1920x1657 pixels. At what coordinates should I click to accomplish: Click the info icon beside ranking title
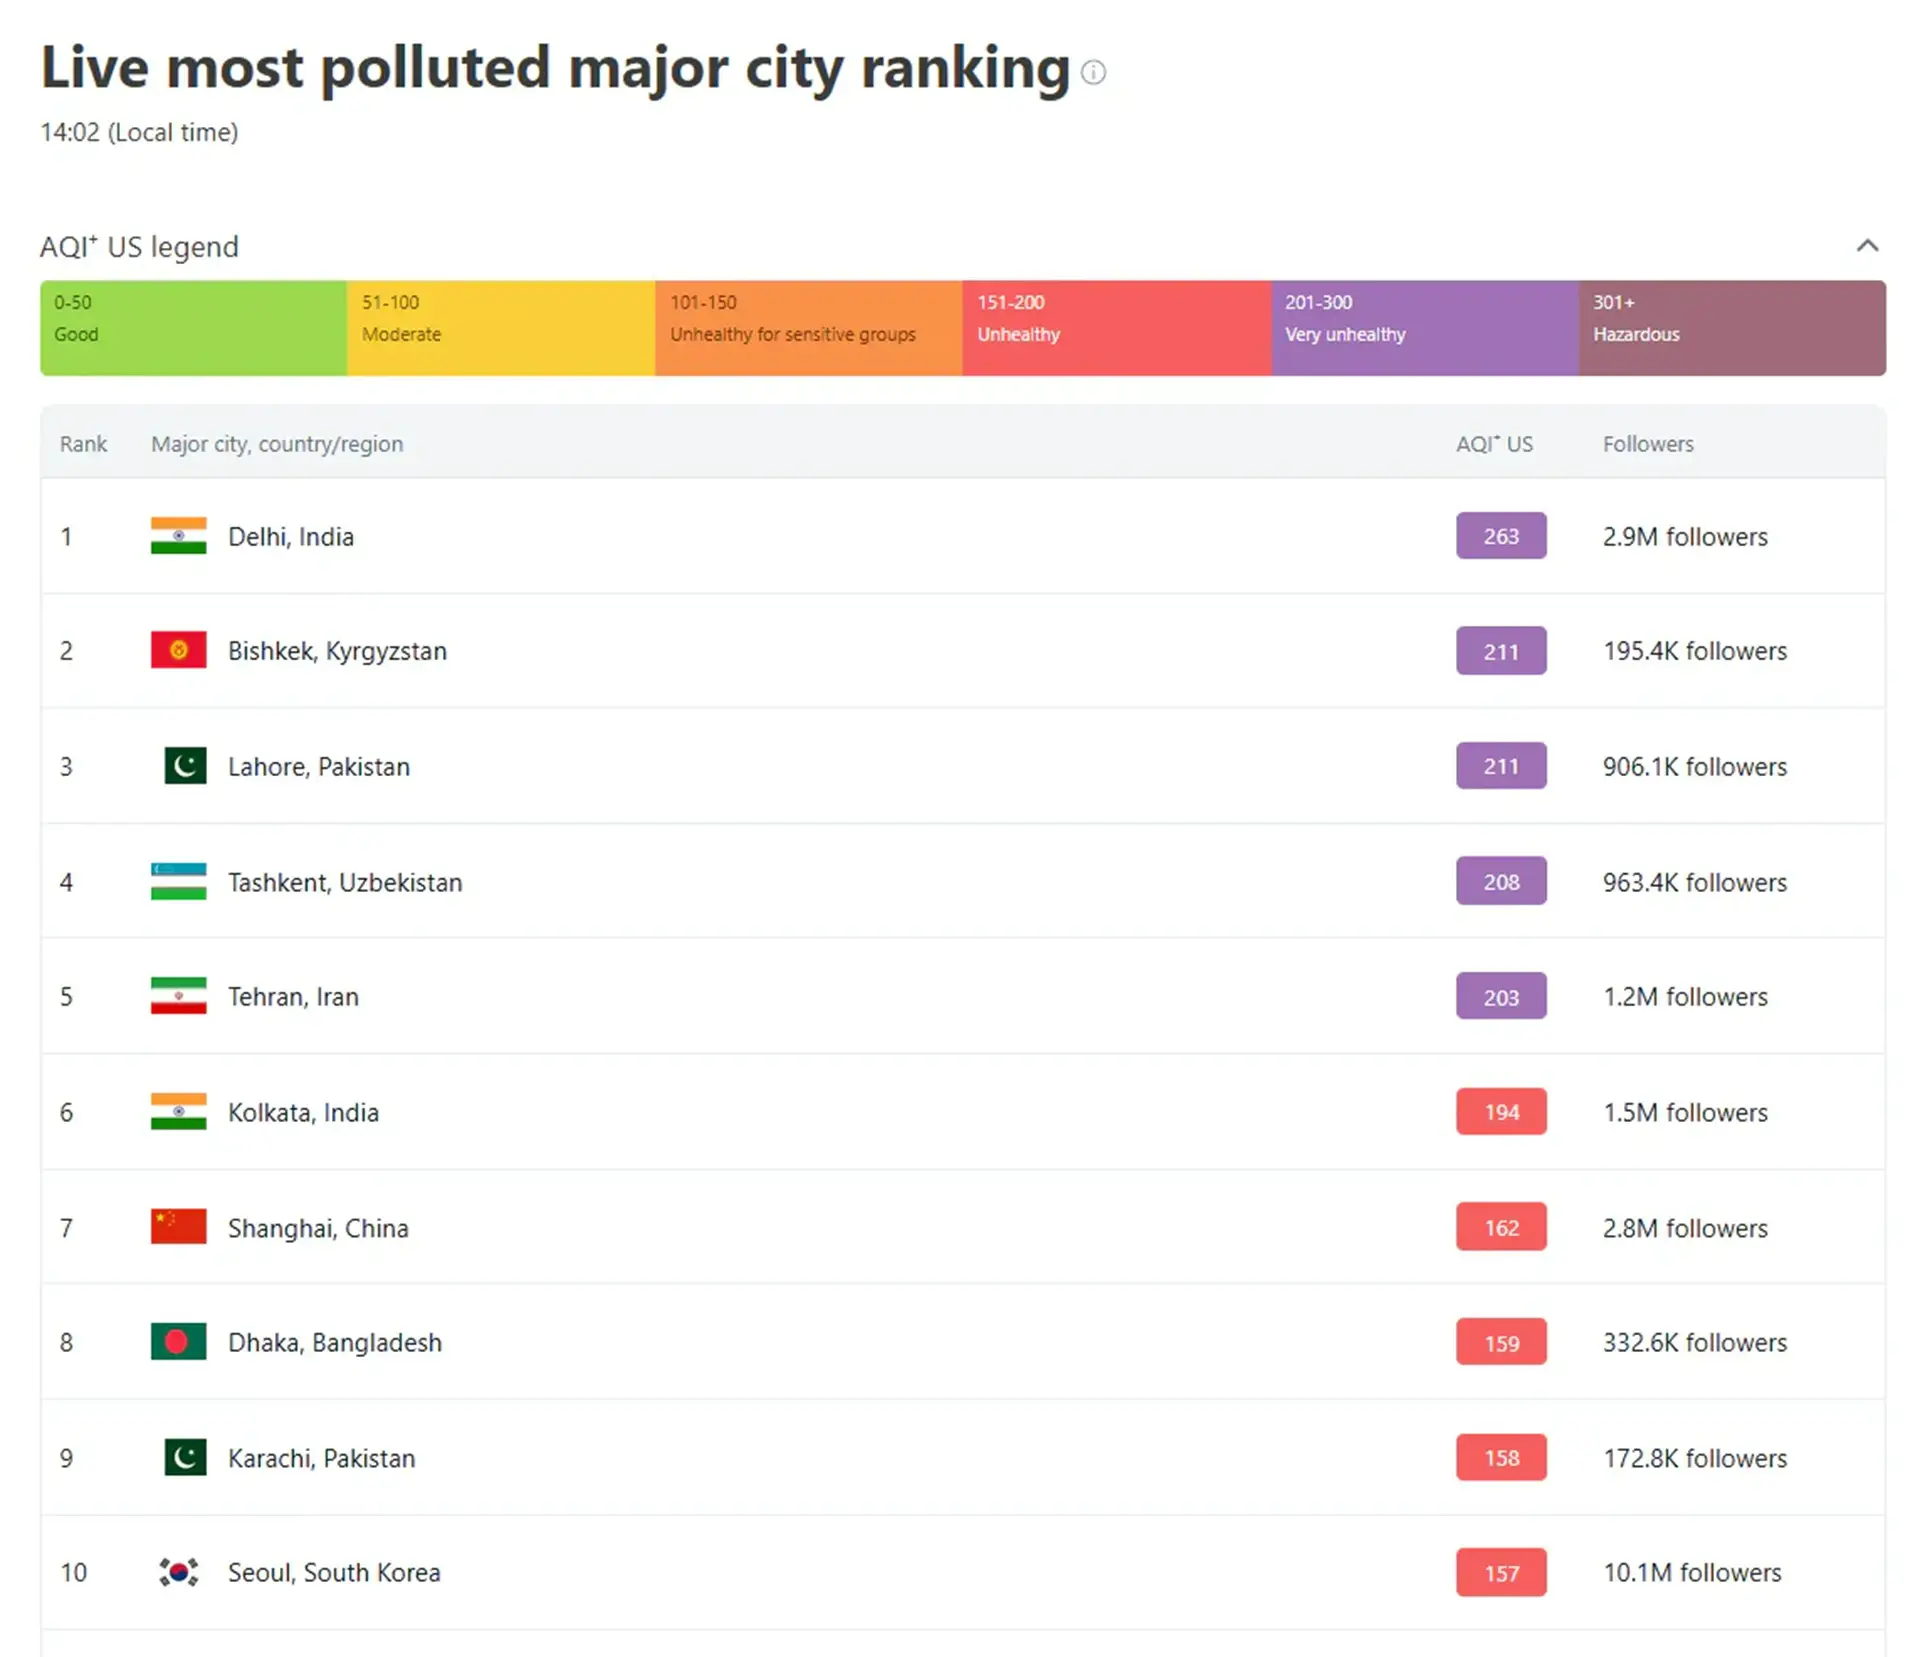coord(1093,72)
